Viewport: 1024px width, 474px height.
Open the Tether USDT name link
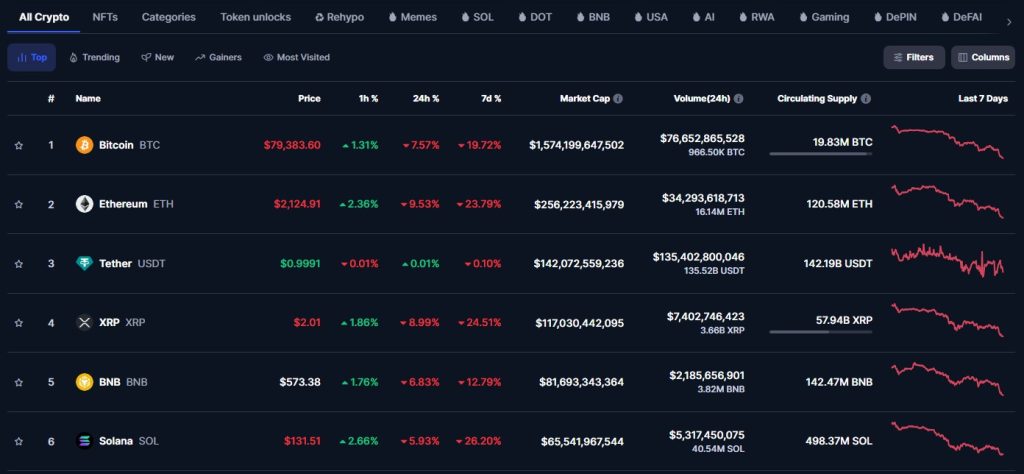coord(132,264)
